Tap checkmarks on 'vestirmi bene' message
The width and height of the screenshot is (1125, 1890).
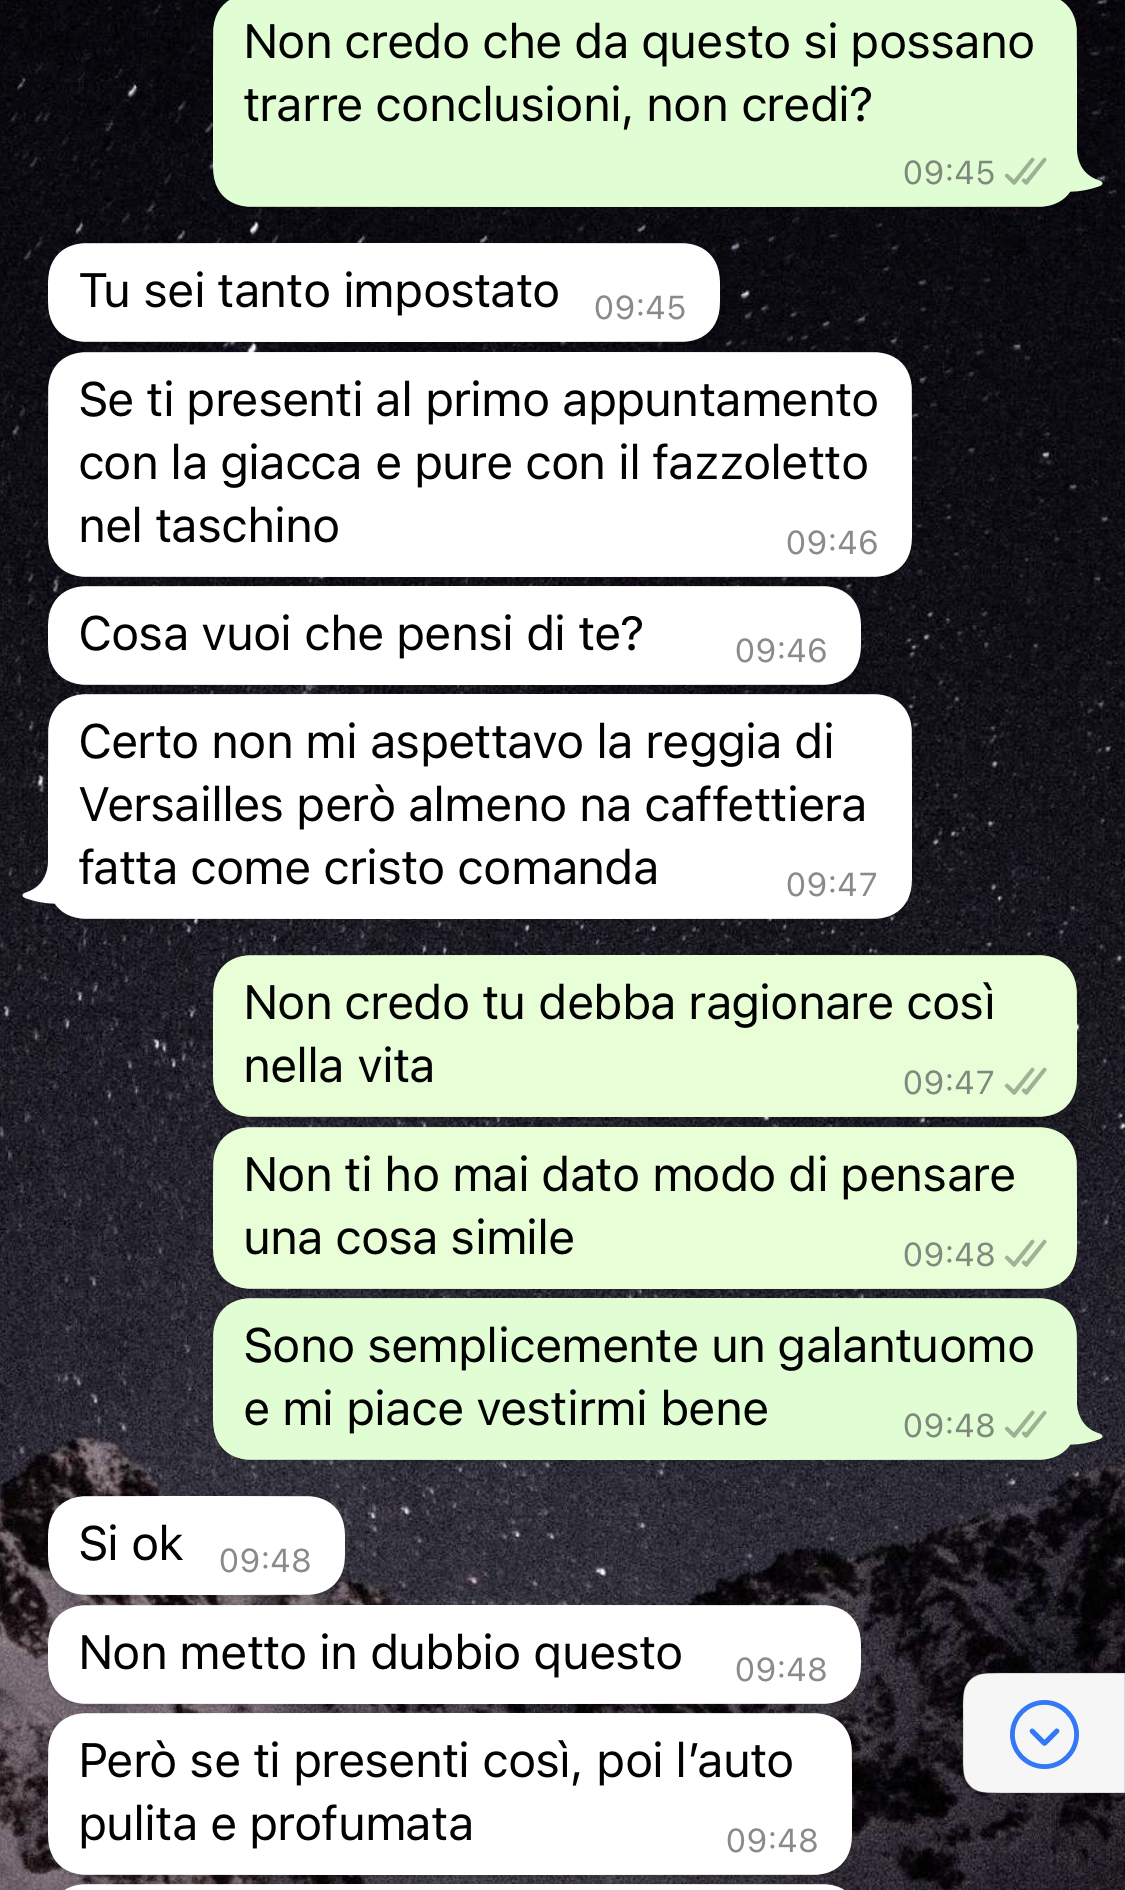(x=1025, y=1425)
